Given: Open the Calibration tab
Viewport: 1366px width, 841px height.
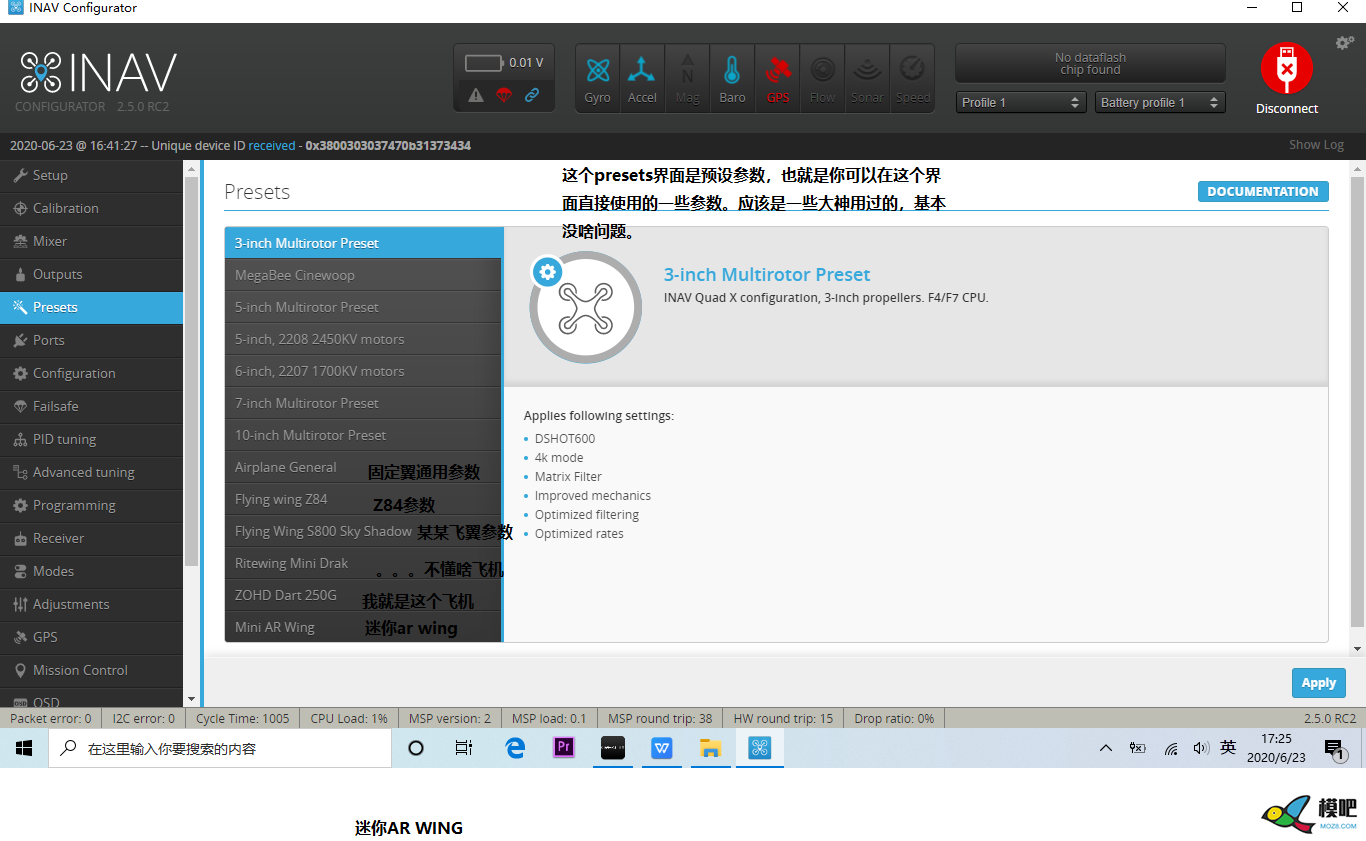Looking at the screenshot, I should coord(91,208).
